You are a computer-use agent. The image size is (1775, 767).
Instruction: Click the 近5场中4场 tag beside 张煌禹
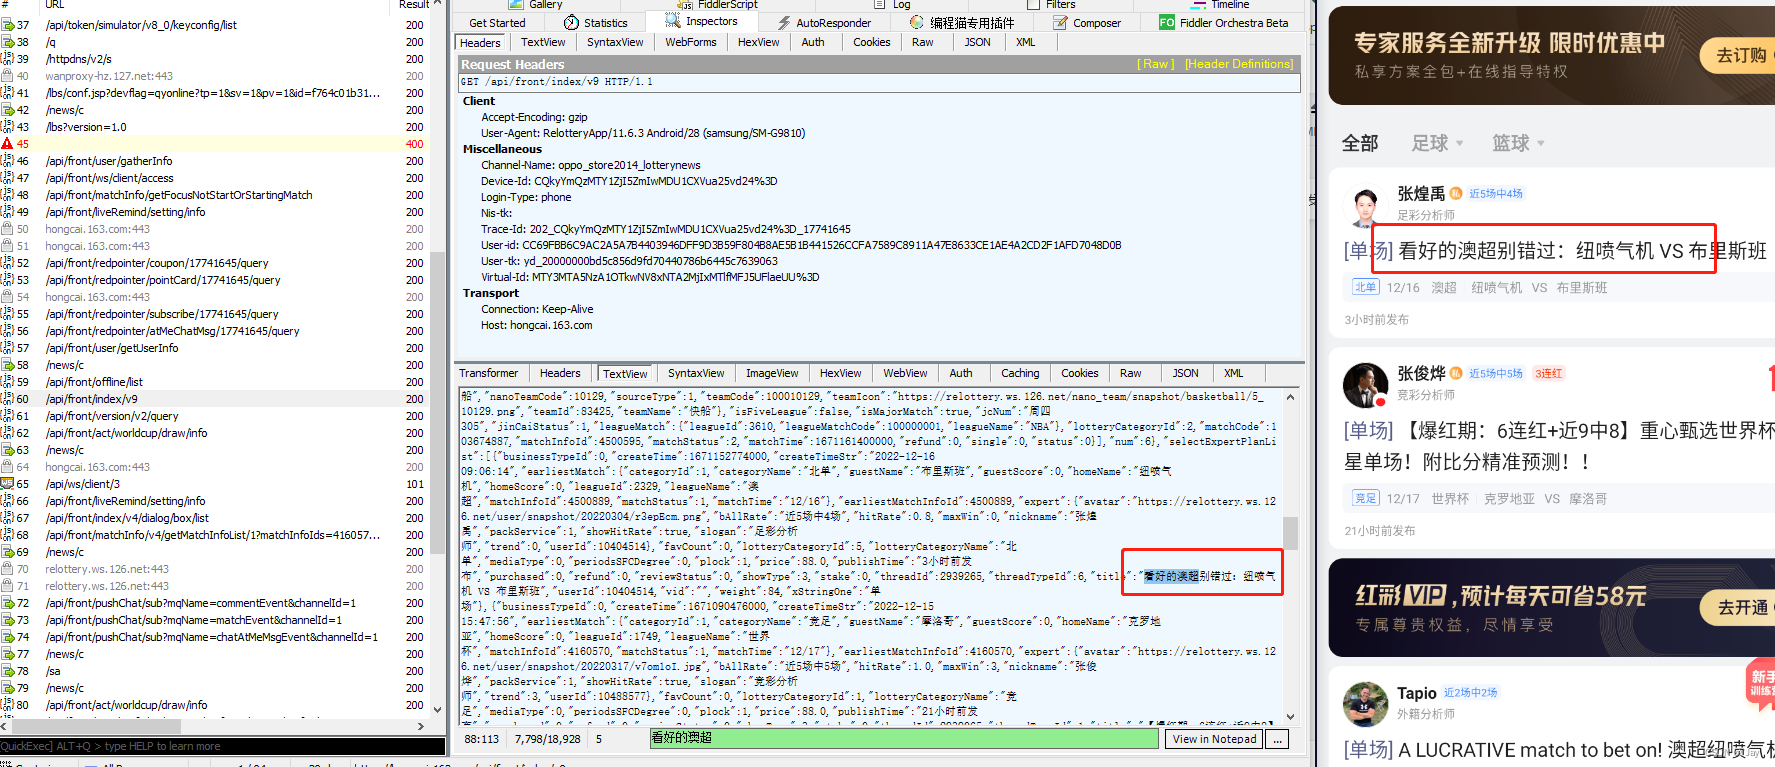pos(1495,194)
